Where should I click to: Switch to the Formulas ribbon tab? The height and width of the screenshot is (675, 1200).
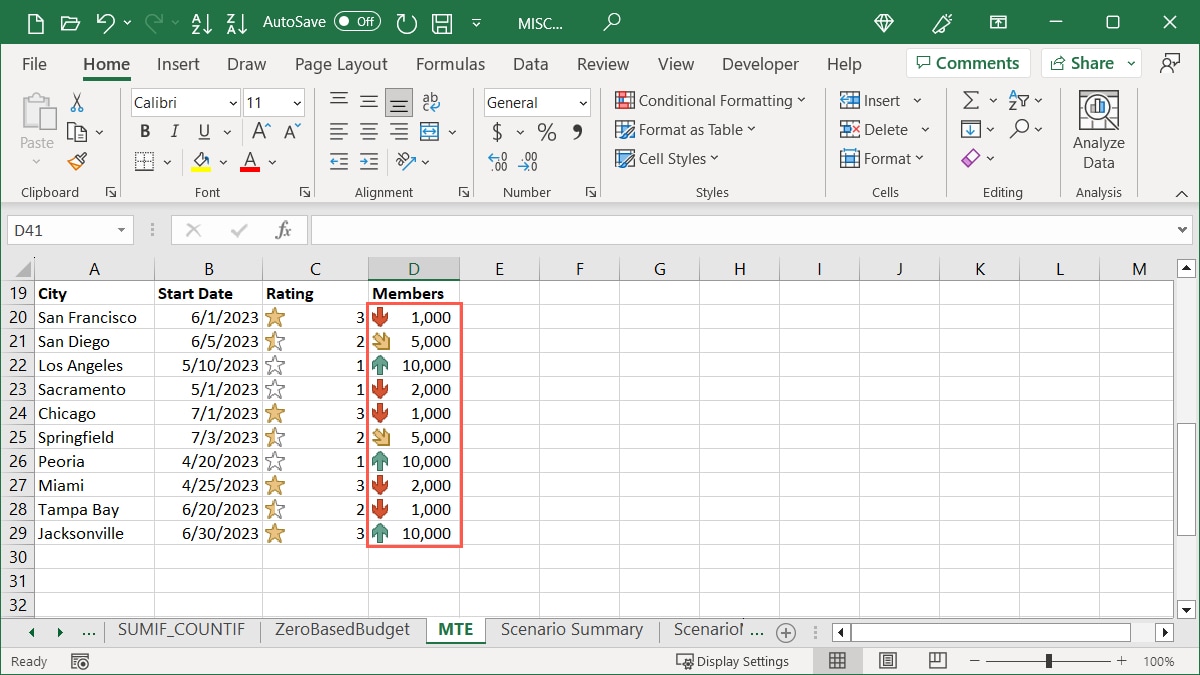[450, 63]
